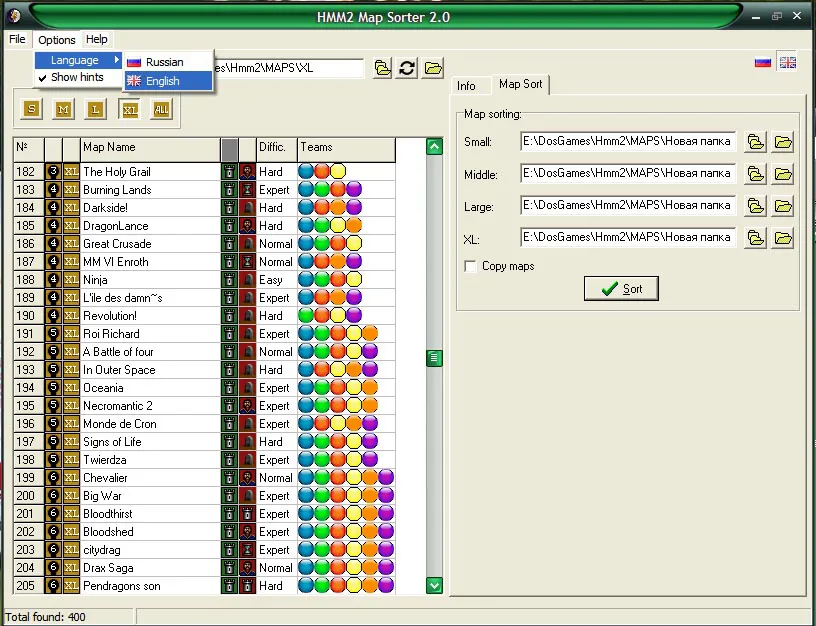The width and height of the screenshot is (816, 626).
Task: Enable the Copy maps checkbox
Action: (470, 266)
